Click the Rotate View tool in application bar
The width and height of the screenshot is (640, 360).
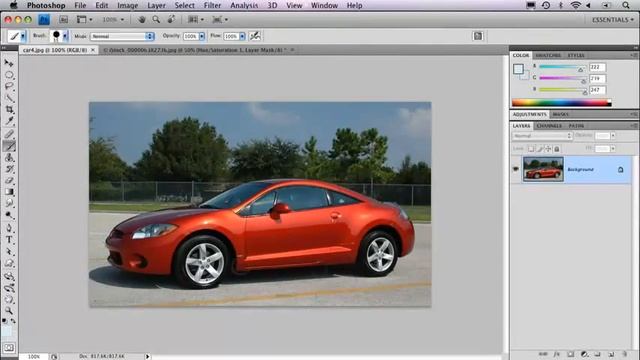(171, 19)
